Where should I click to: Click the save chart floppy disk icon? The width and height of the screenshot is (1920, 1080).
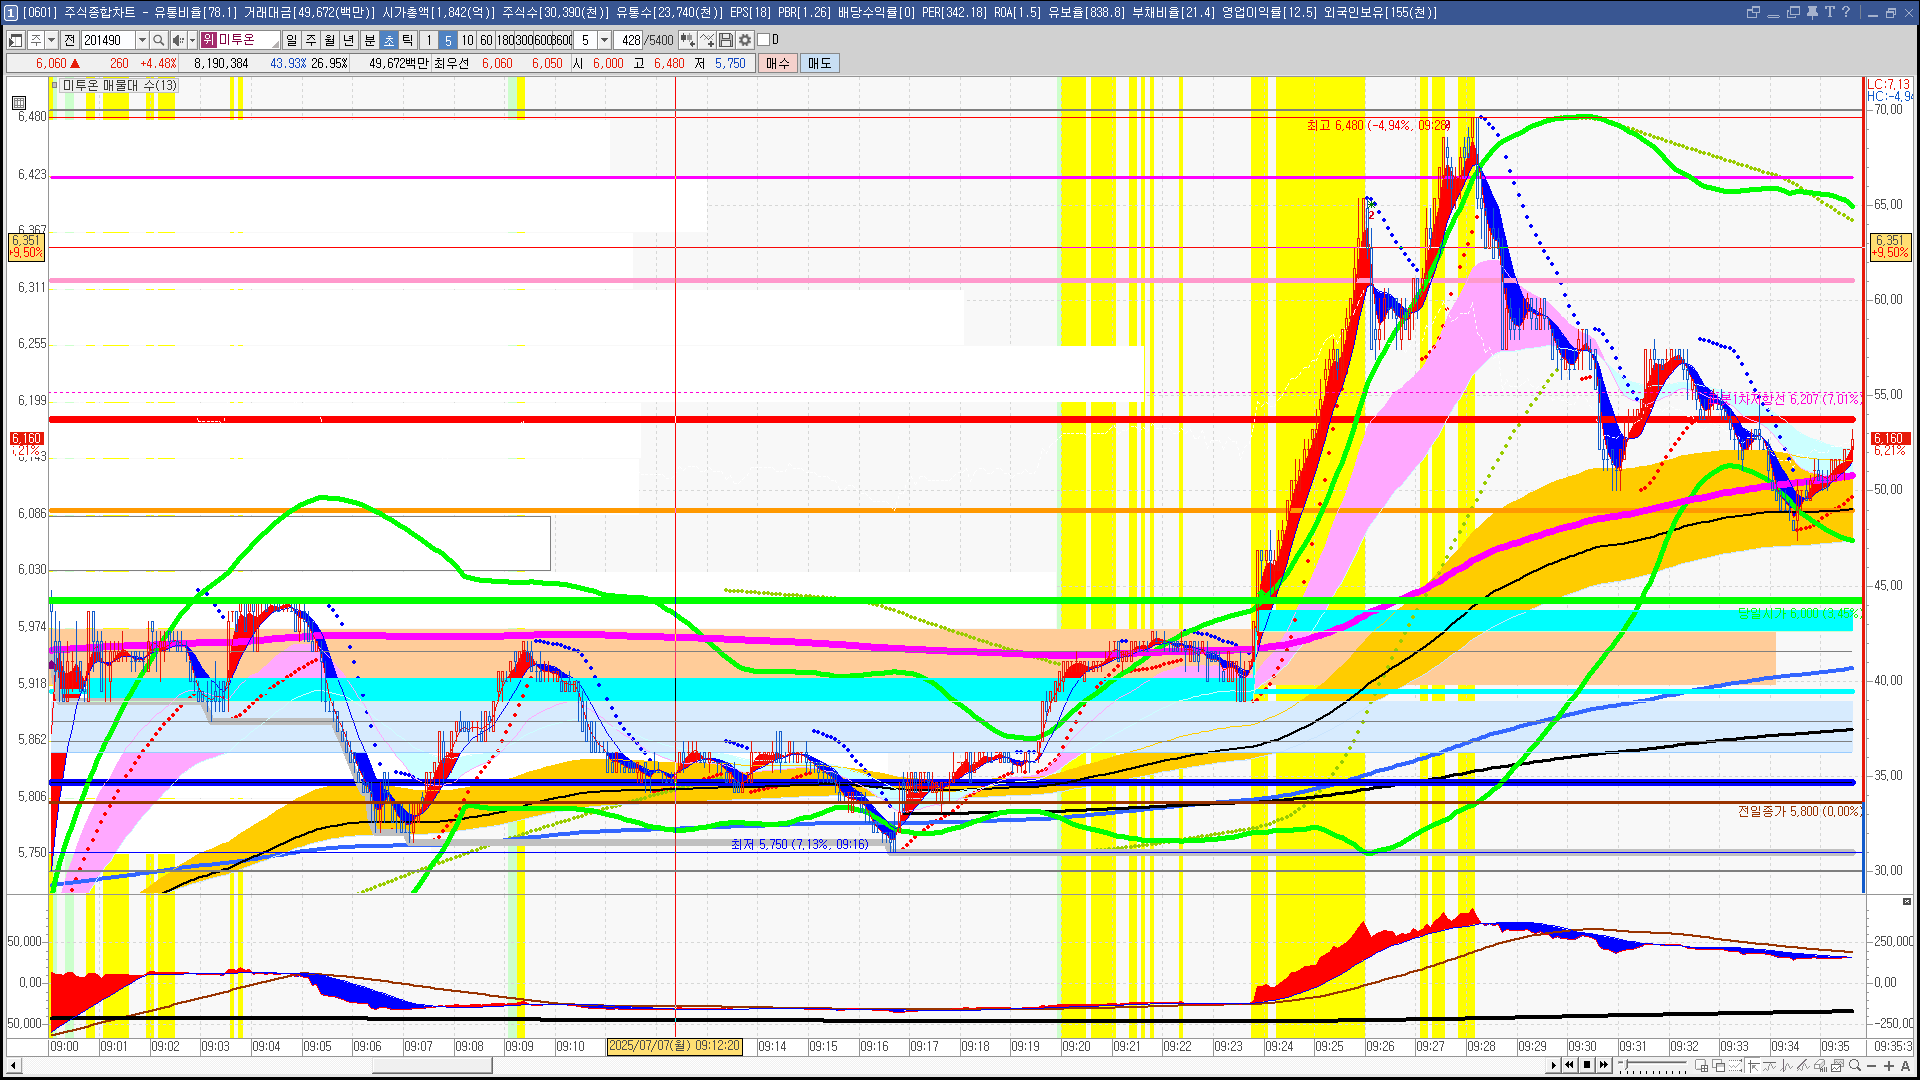point(727,40)
